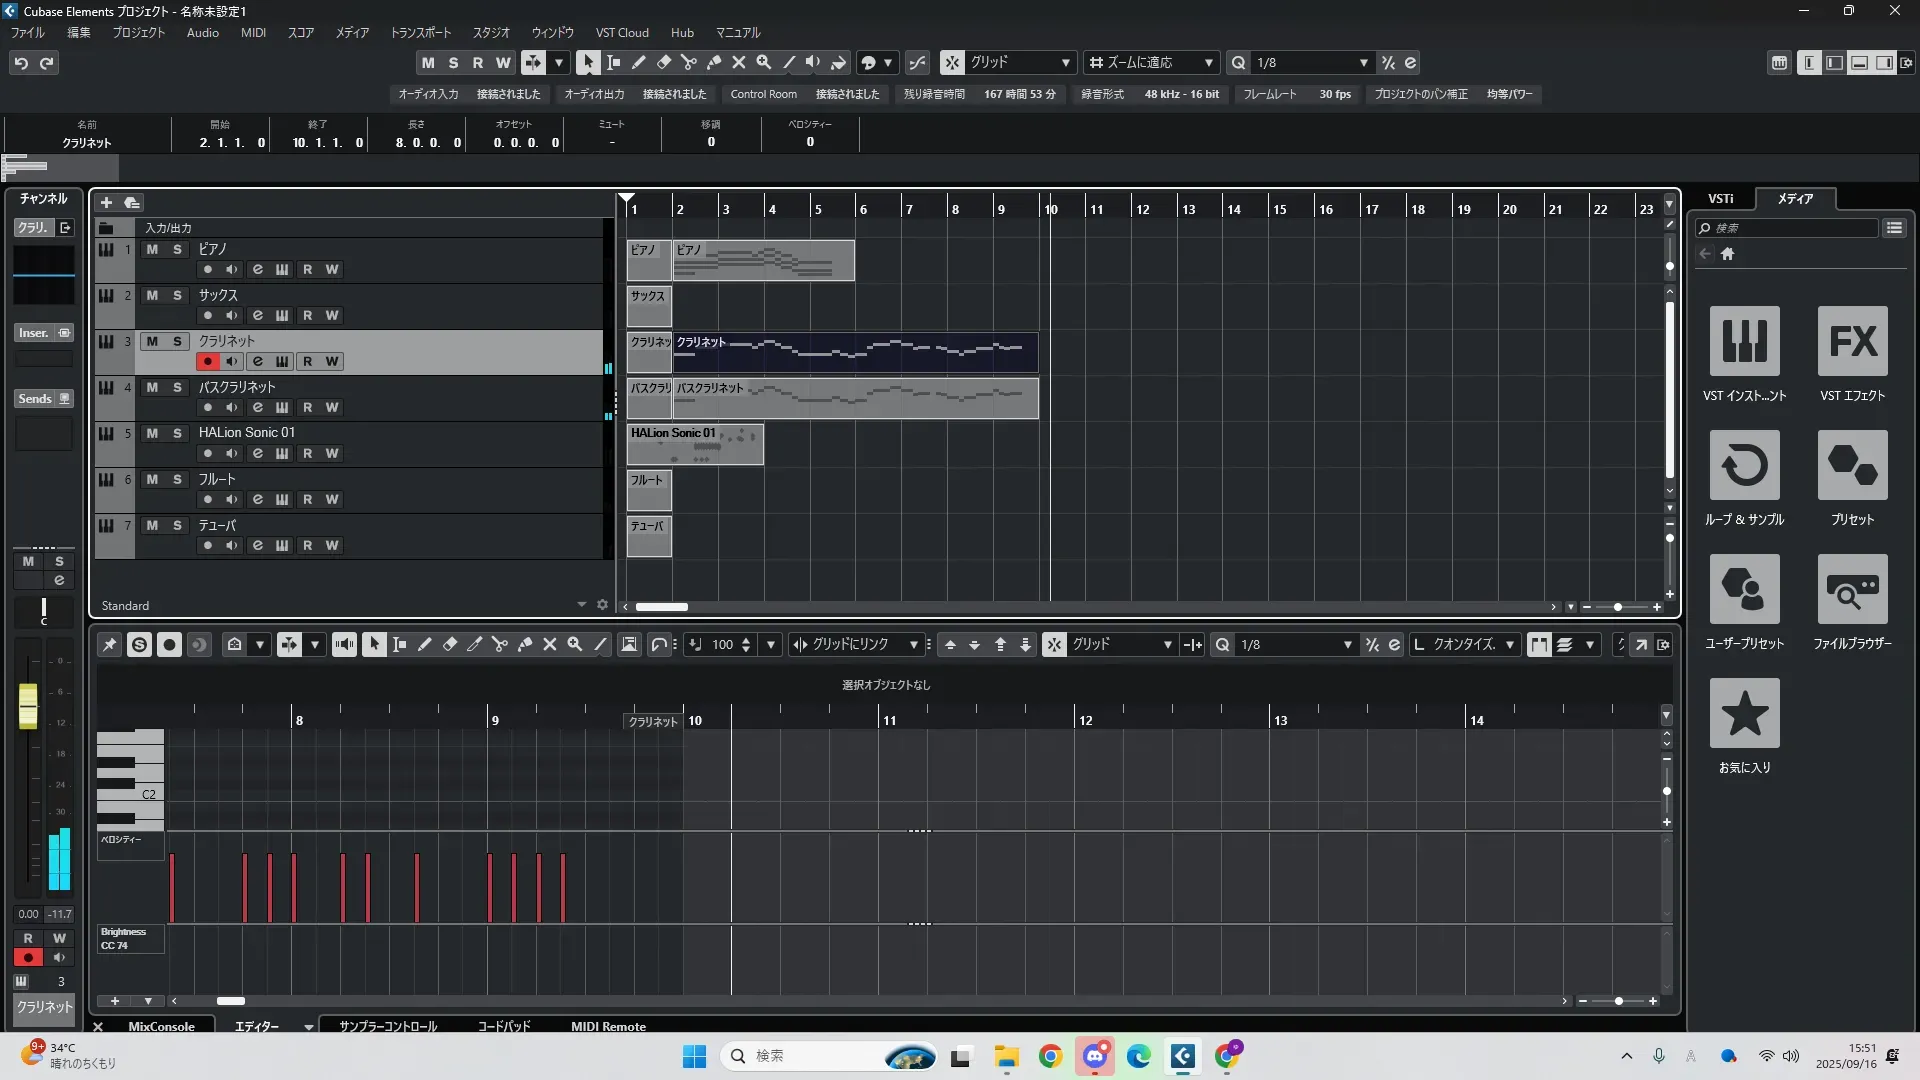Select the Zoom magnifier tool in top toolbar
Viewport: 1920px width, 1080px height.
click(764, 63)
